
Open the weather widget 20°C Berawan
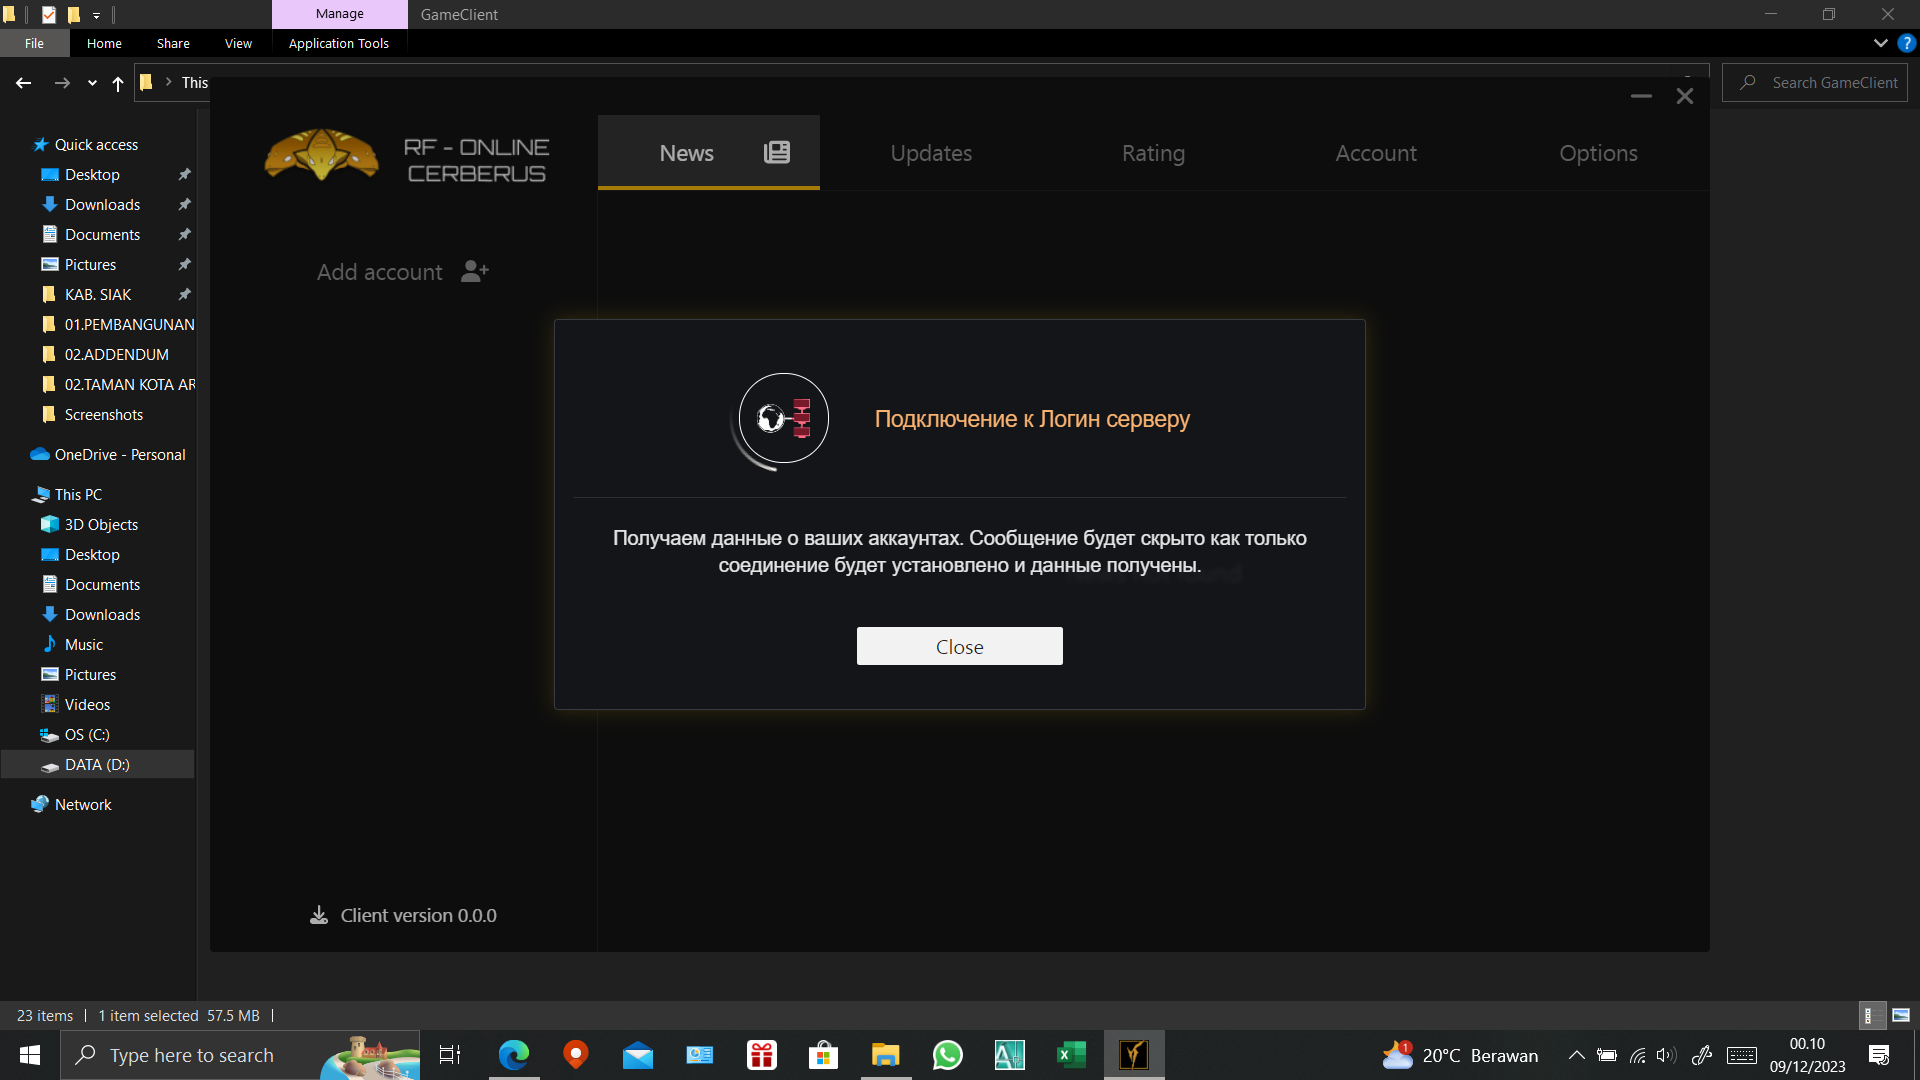[1460, 1055]
